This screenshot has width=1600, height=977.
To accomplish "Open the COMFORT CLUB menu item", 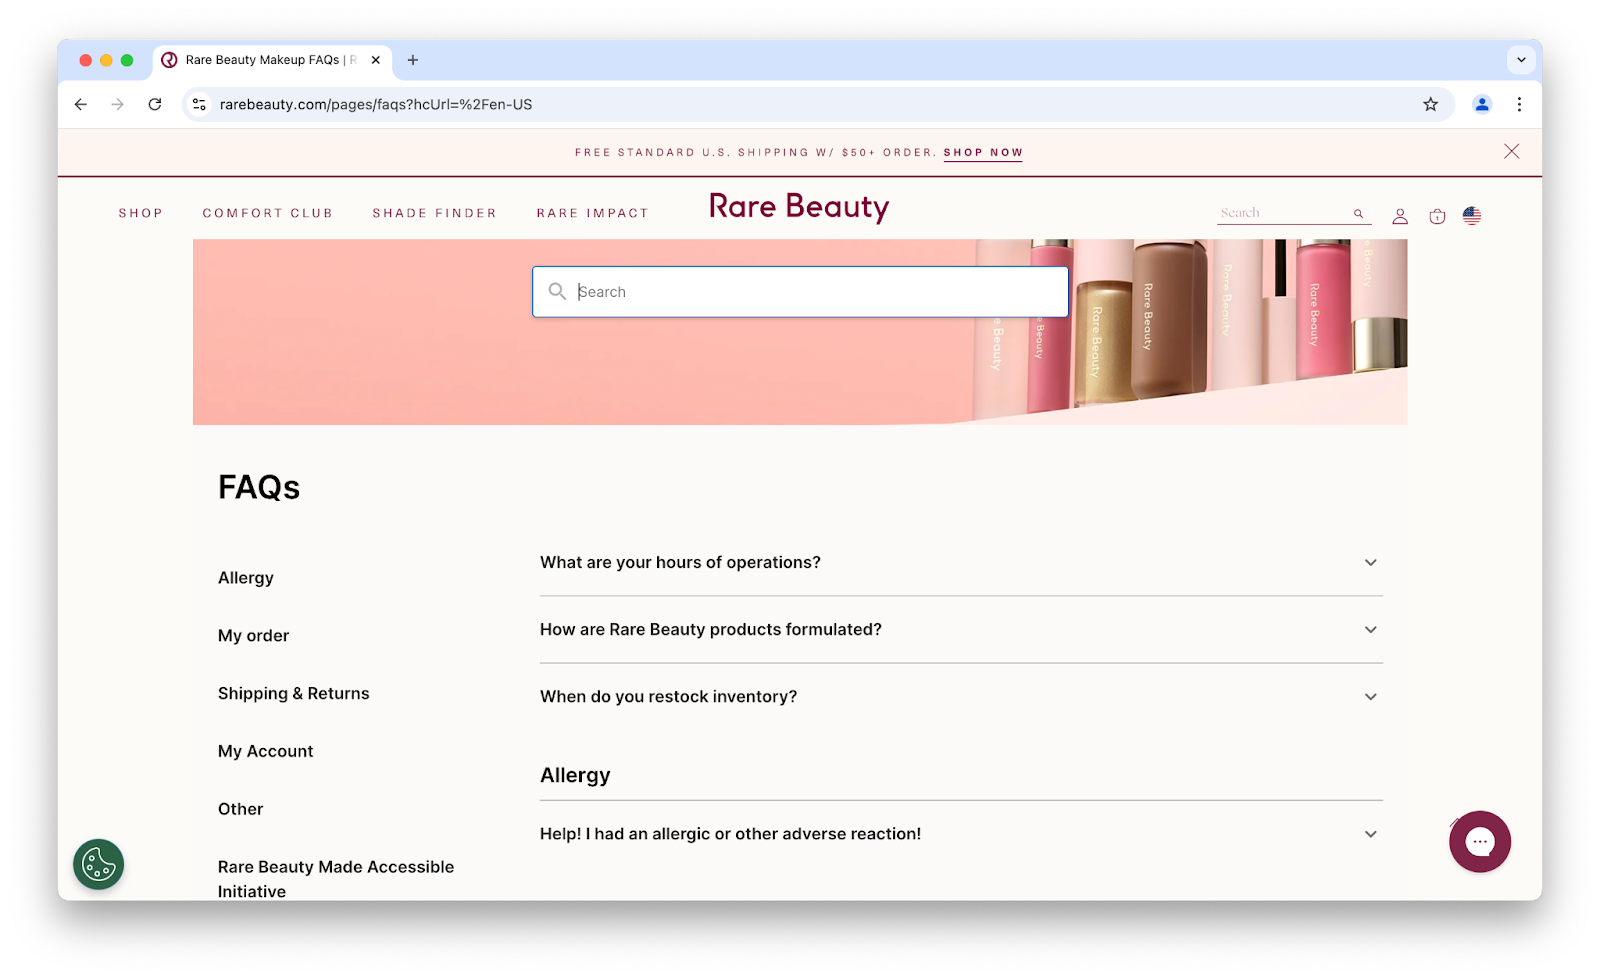I will [x=267, y=213].
